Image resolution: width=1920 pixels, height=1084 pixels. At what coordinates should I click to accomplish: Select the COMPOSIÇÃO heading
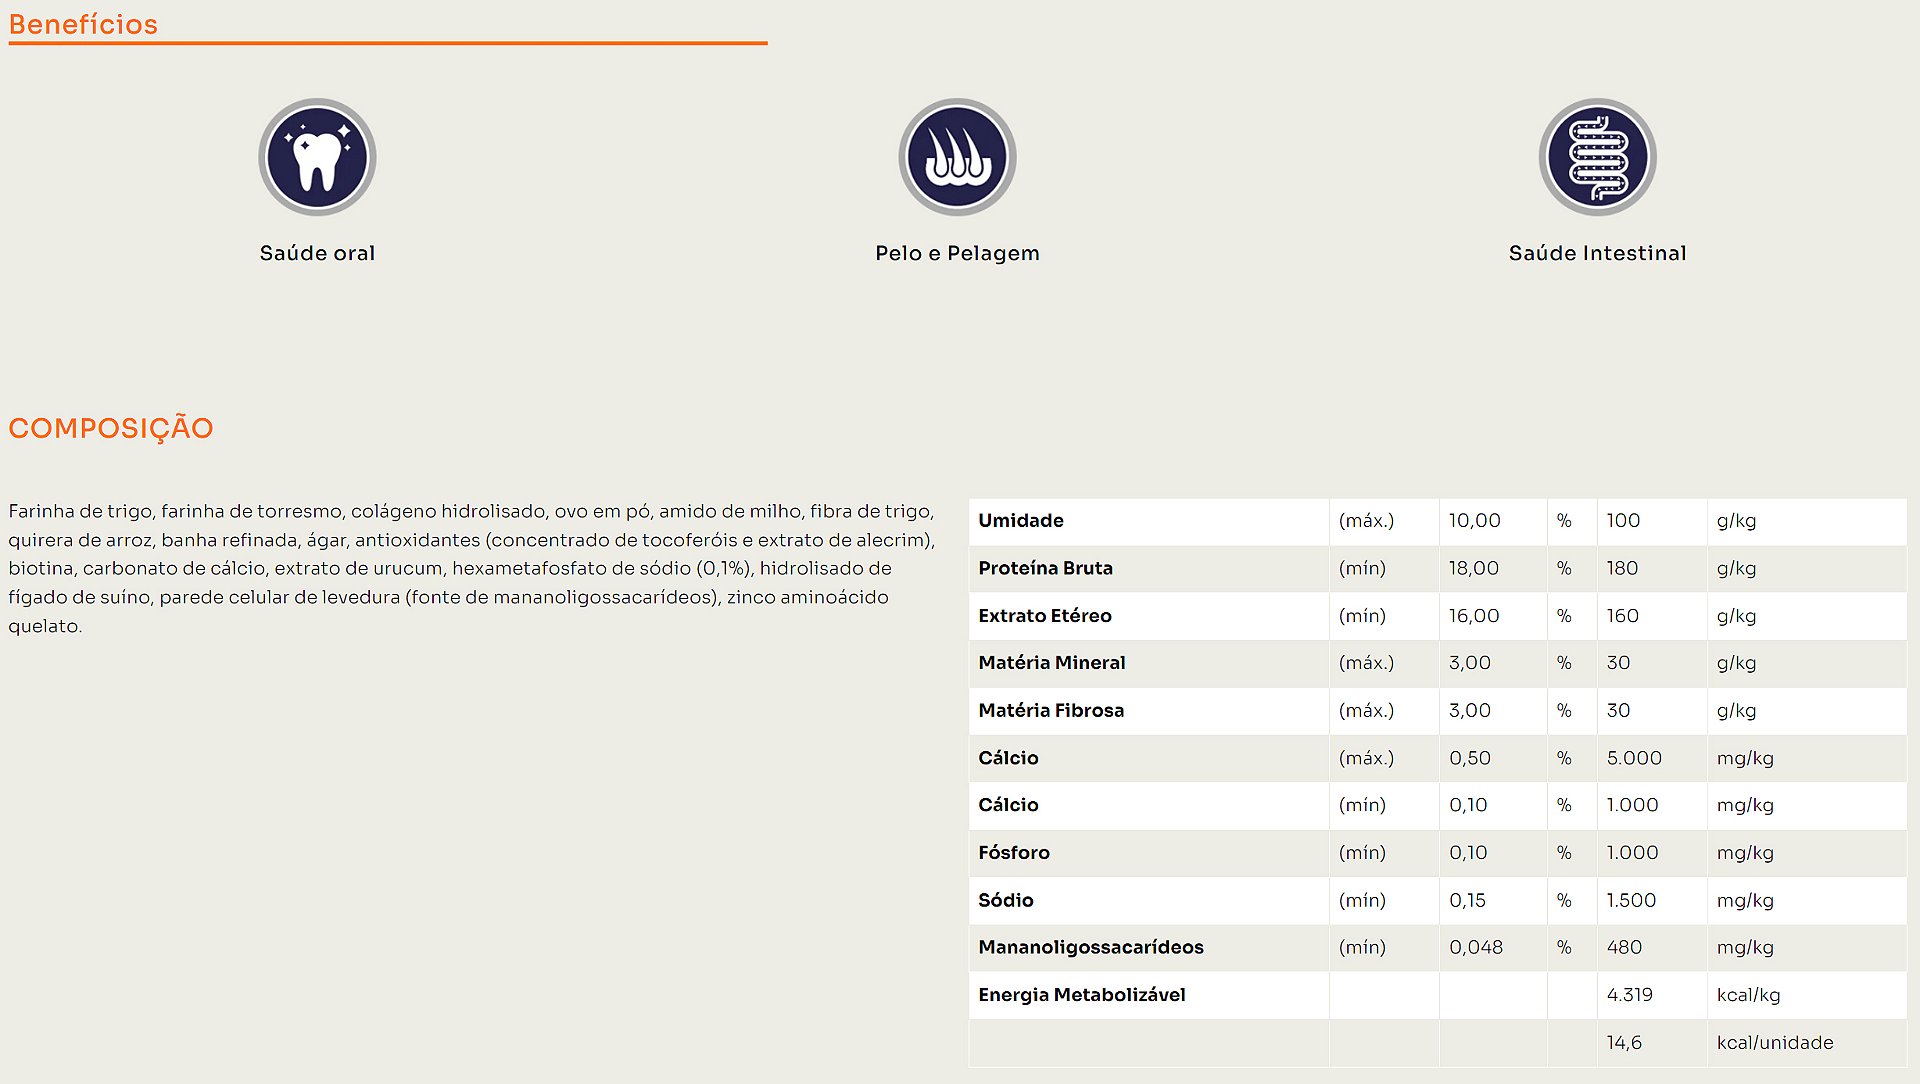(111, 428)
